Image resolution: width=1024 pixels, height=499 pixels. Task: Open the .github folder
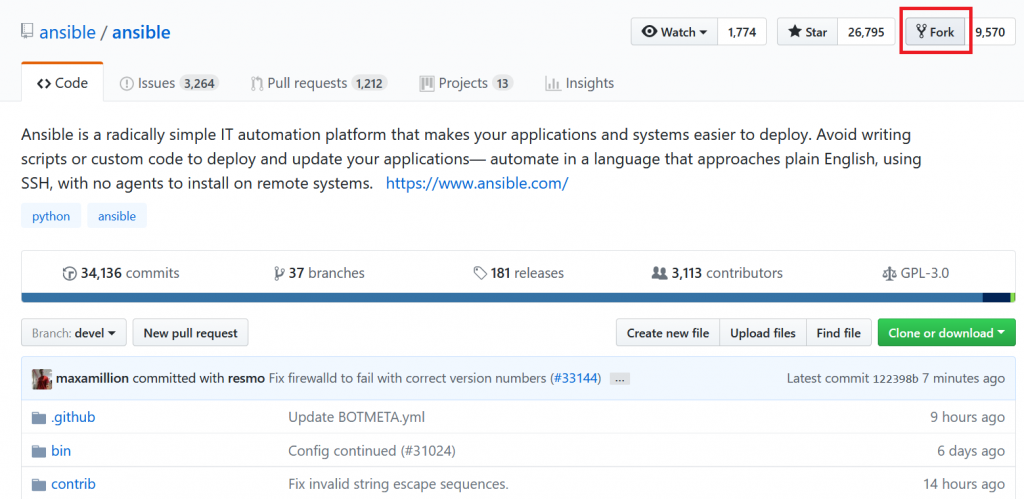coord(73,417)
